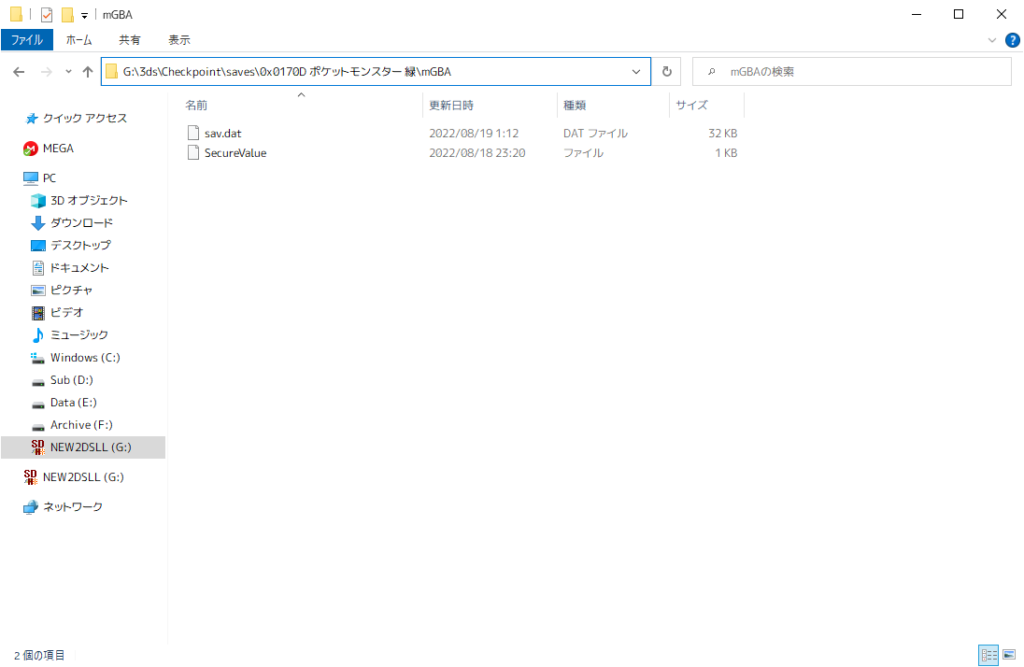The height and width of the screenshot is (667, 1024).
Task: Open the 共有 ribbon tab
Action: tap(129, 40)
